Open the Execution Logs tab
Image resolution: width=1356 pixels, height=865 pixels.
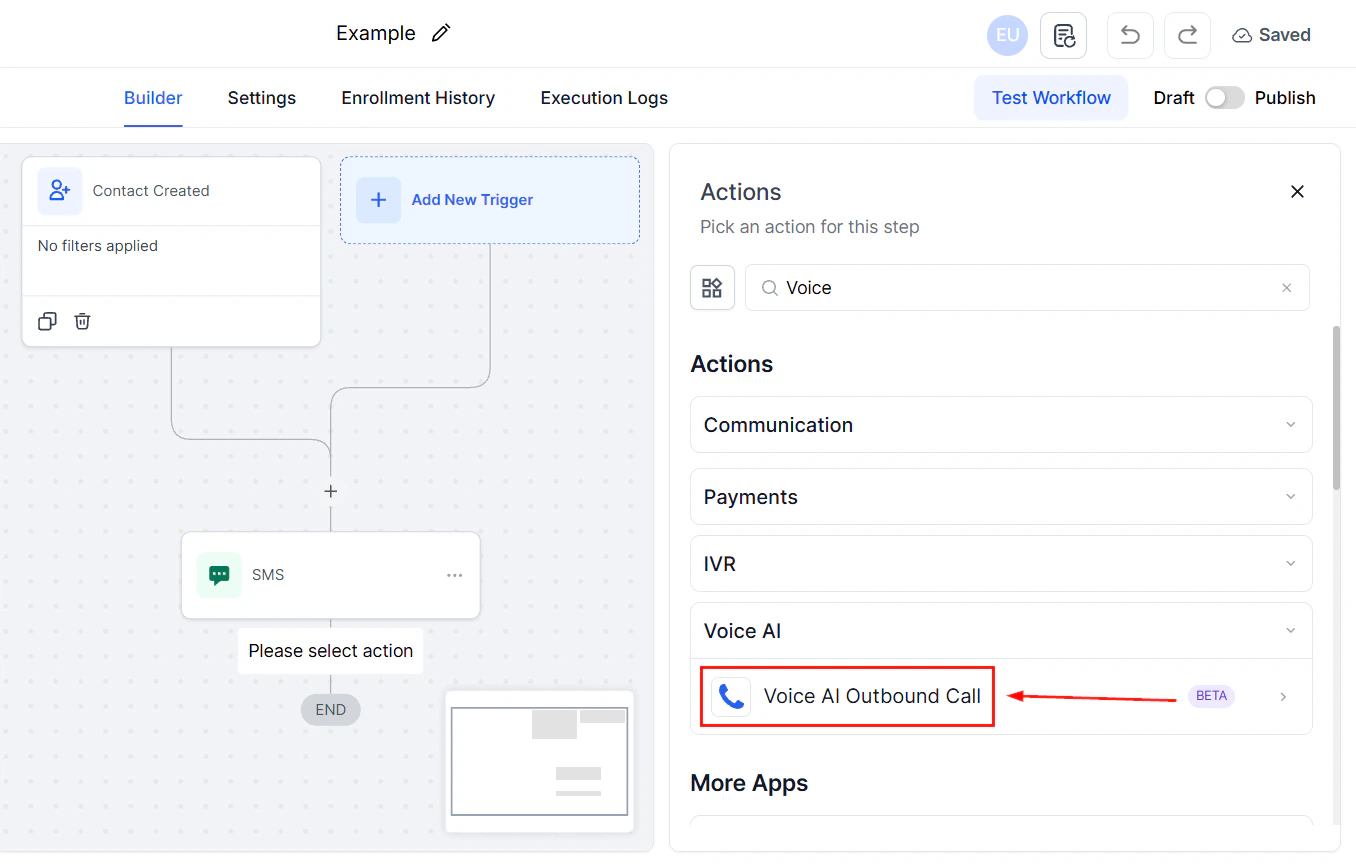604,97
